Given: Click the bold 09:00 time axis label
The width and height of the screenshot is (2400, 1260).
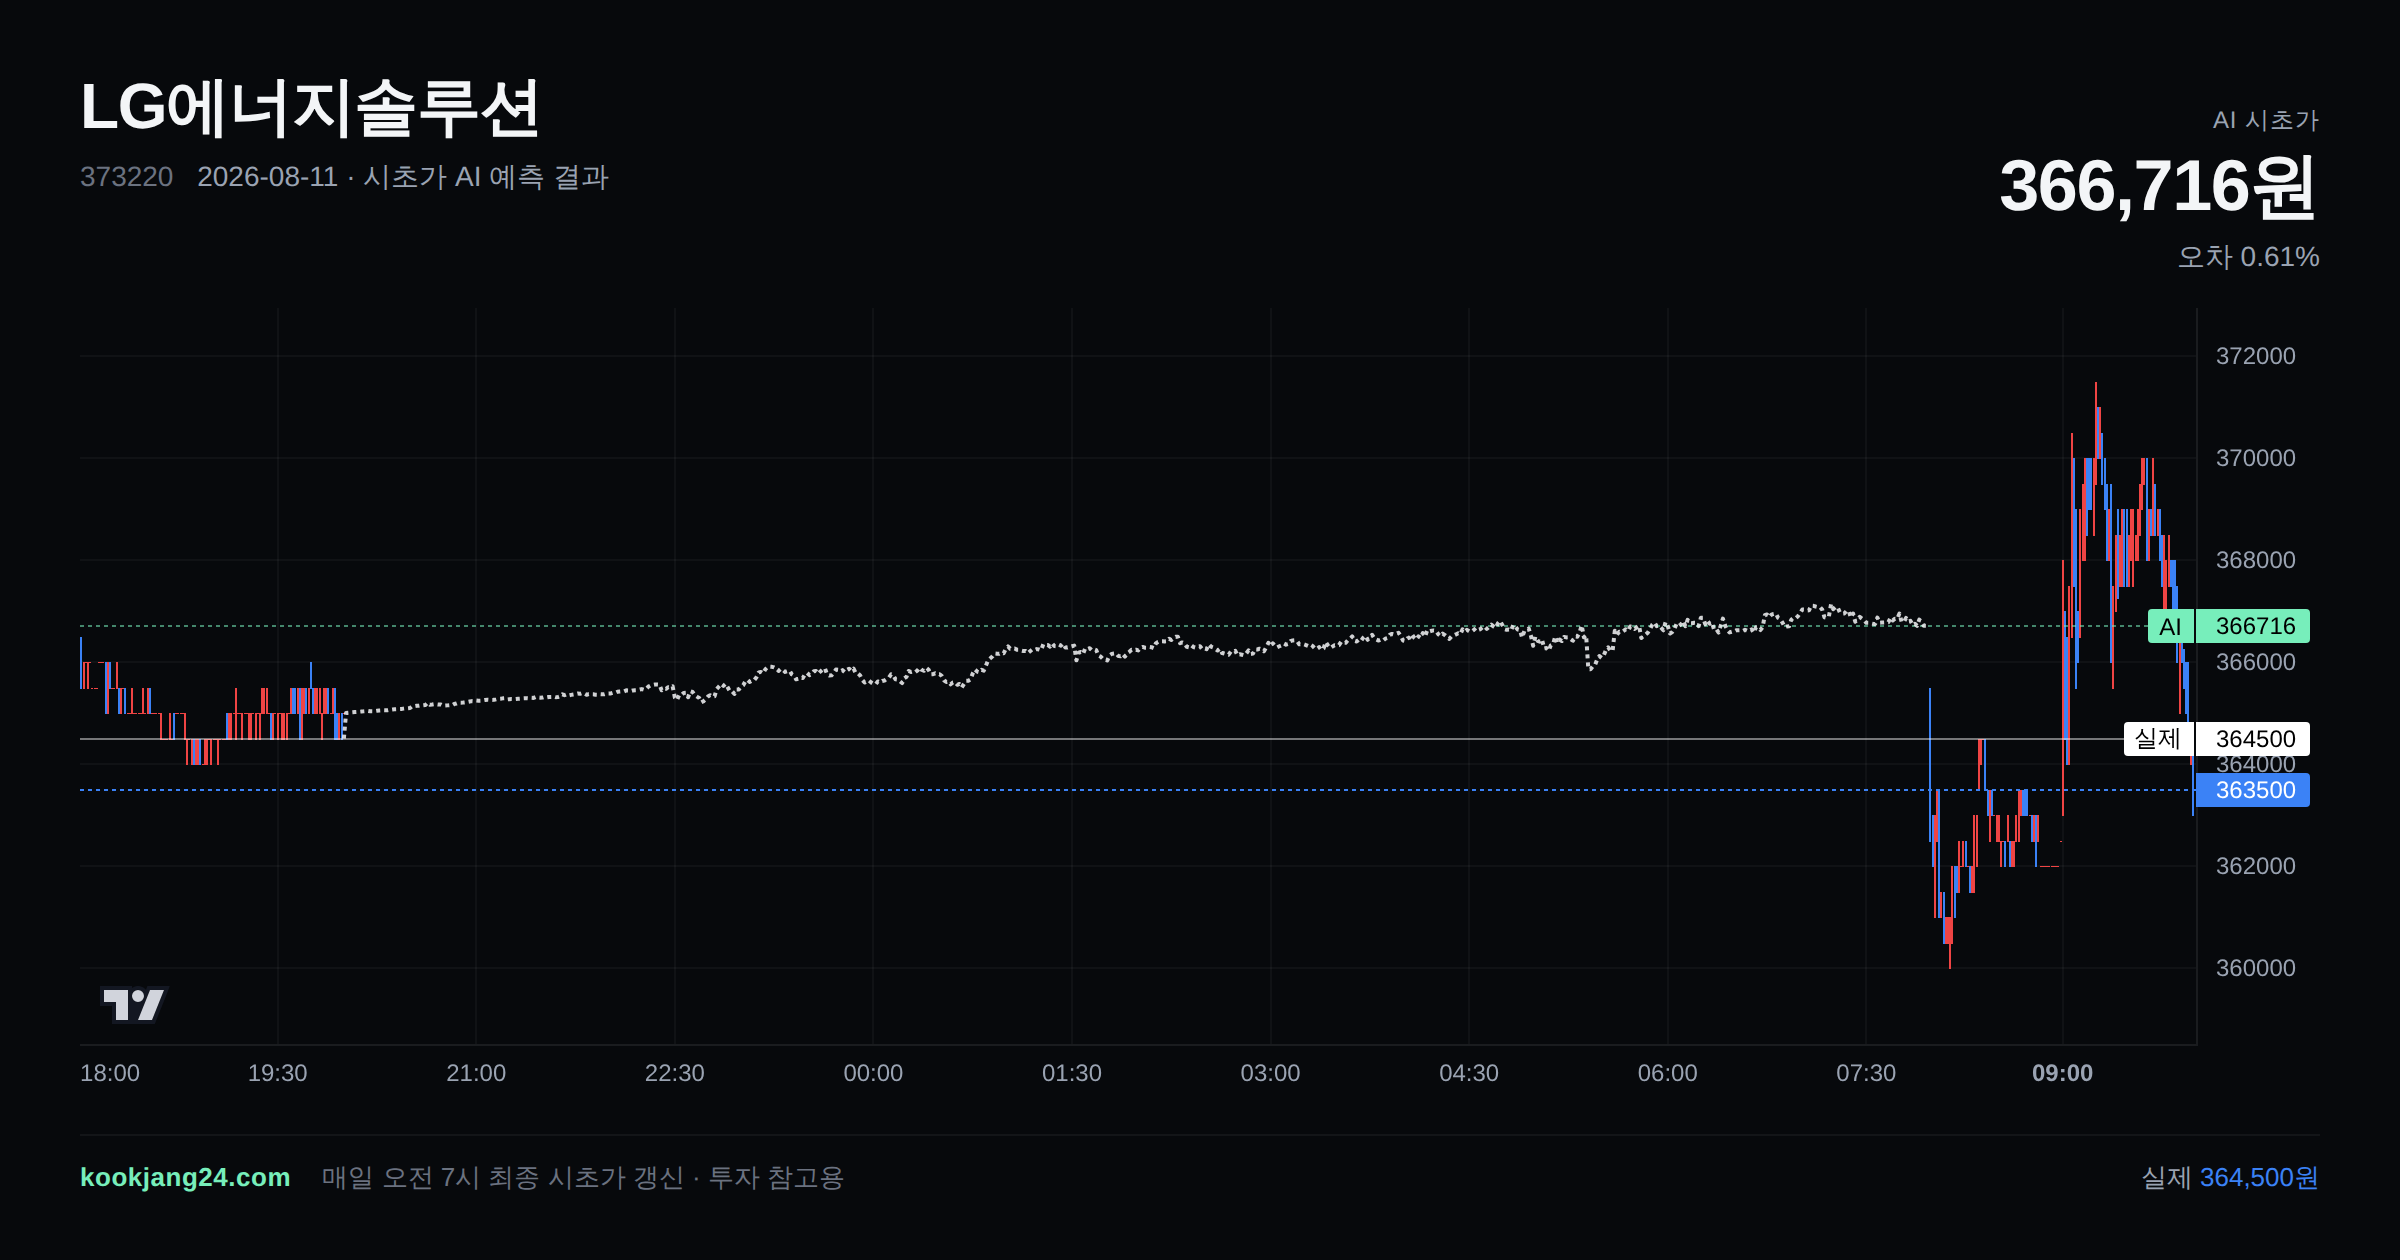Looking at the screenshot, I should [x=2063, y=1073].
